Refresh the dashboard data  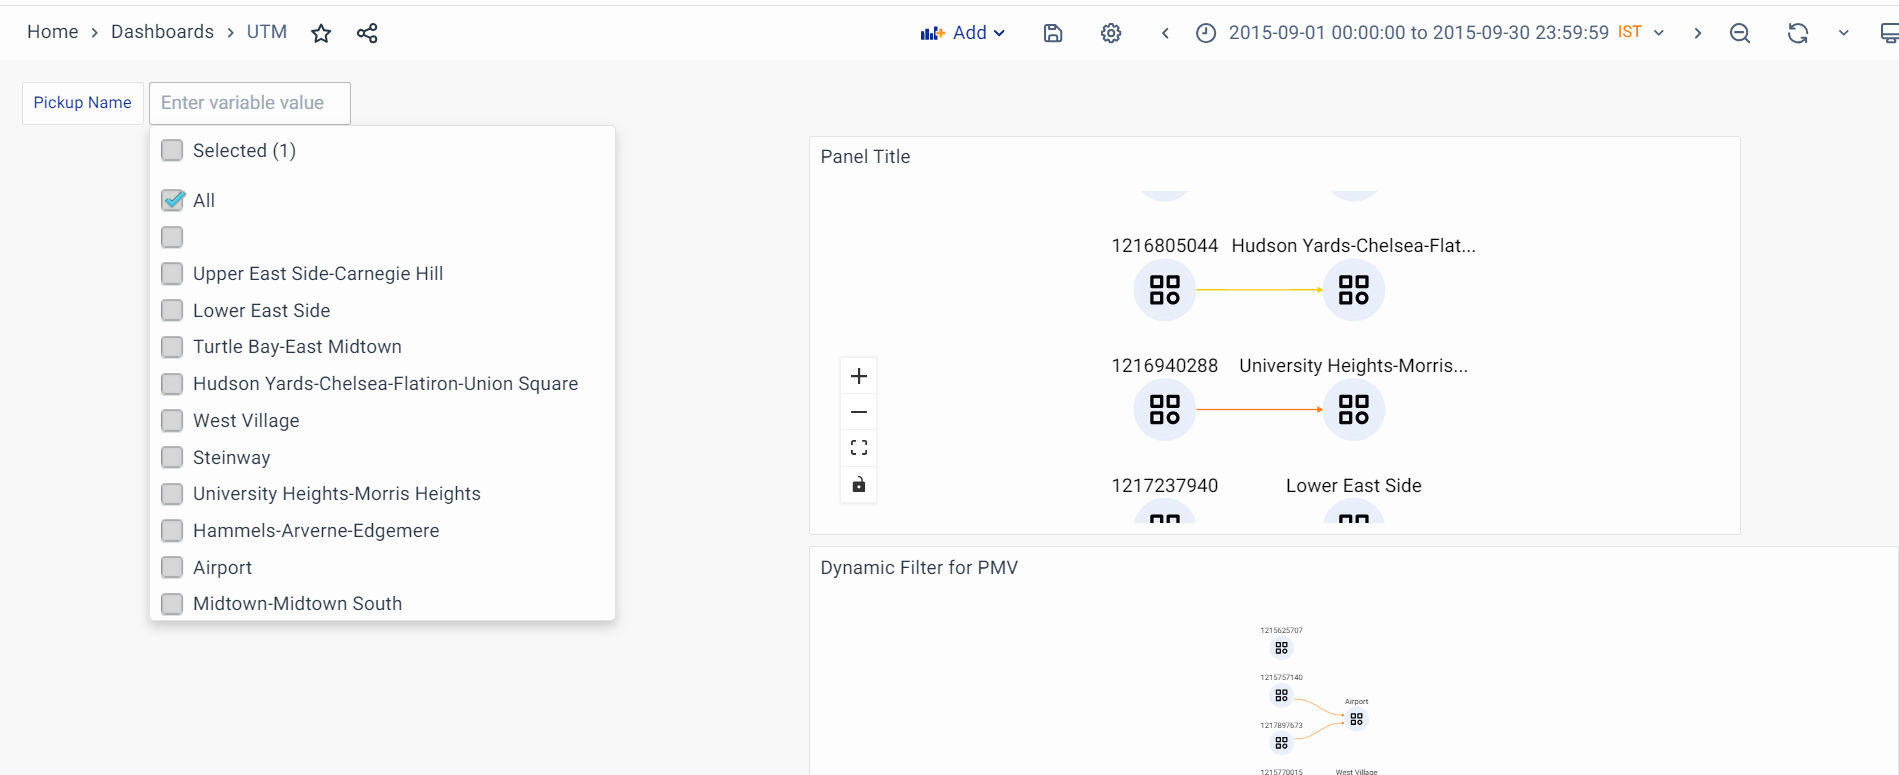click(1798, 33)
